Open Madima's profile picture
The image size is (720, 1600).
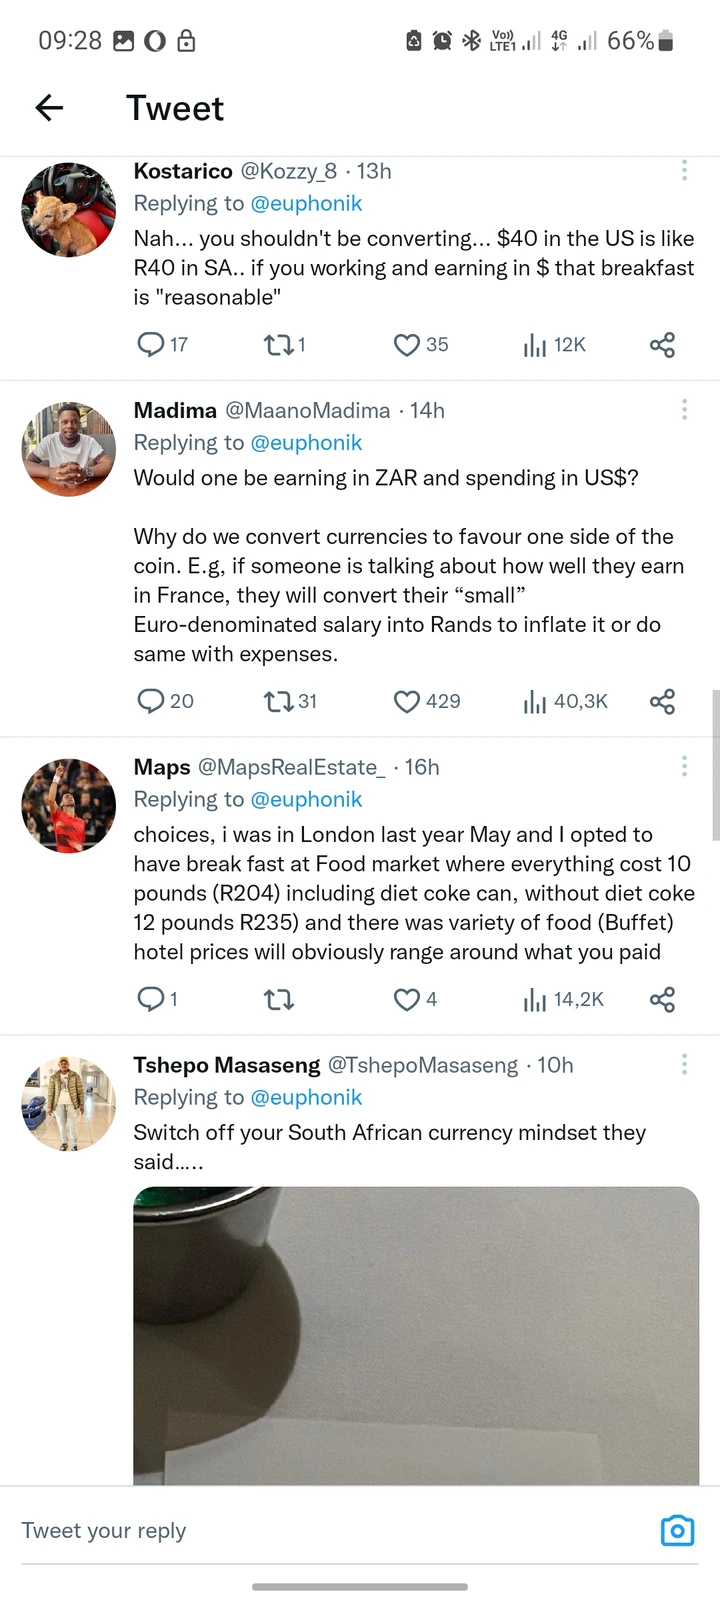[x=69, y=449]
